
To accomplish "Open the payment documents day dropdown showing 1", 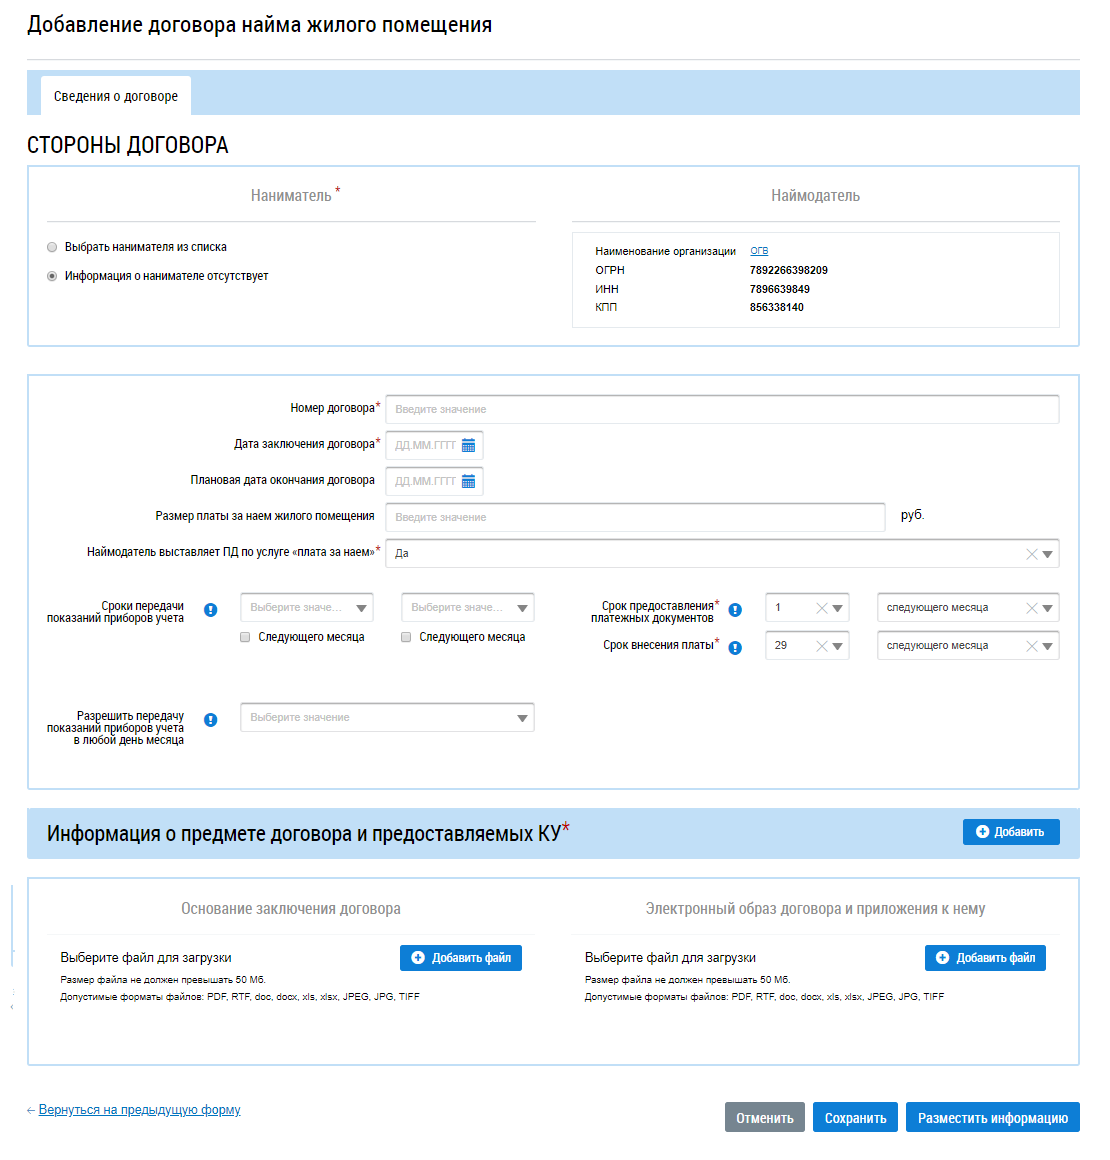I will coord(838,608).
